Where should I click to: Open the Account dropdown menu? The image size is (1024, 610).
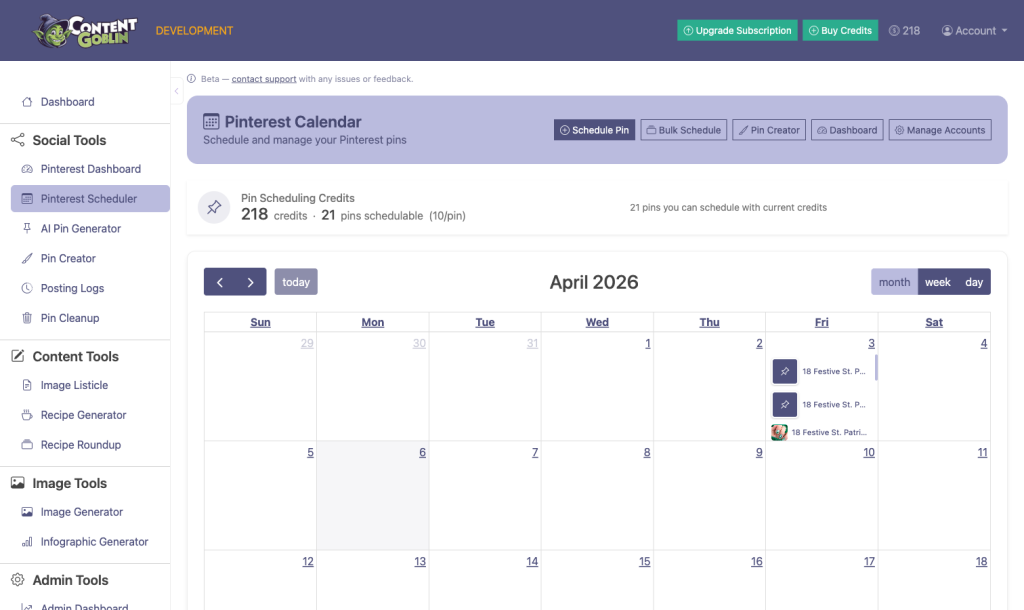(968, 31)
